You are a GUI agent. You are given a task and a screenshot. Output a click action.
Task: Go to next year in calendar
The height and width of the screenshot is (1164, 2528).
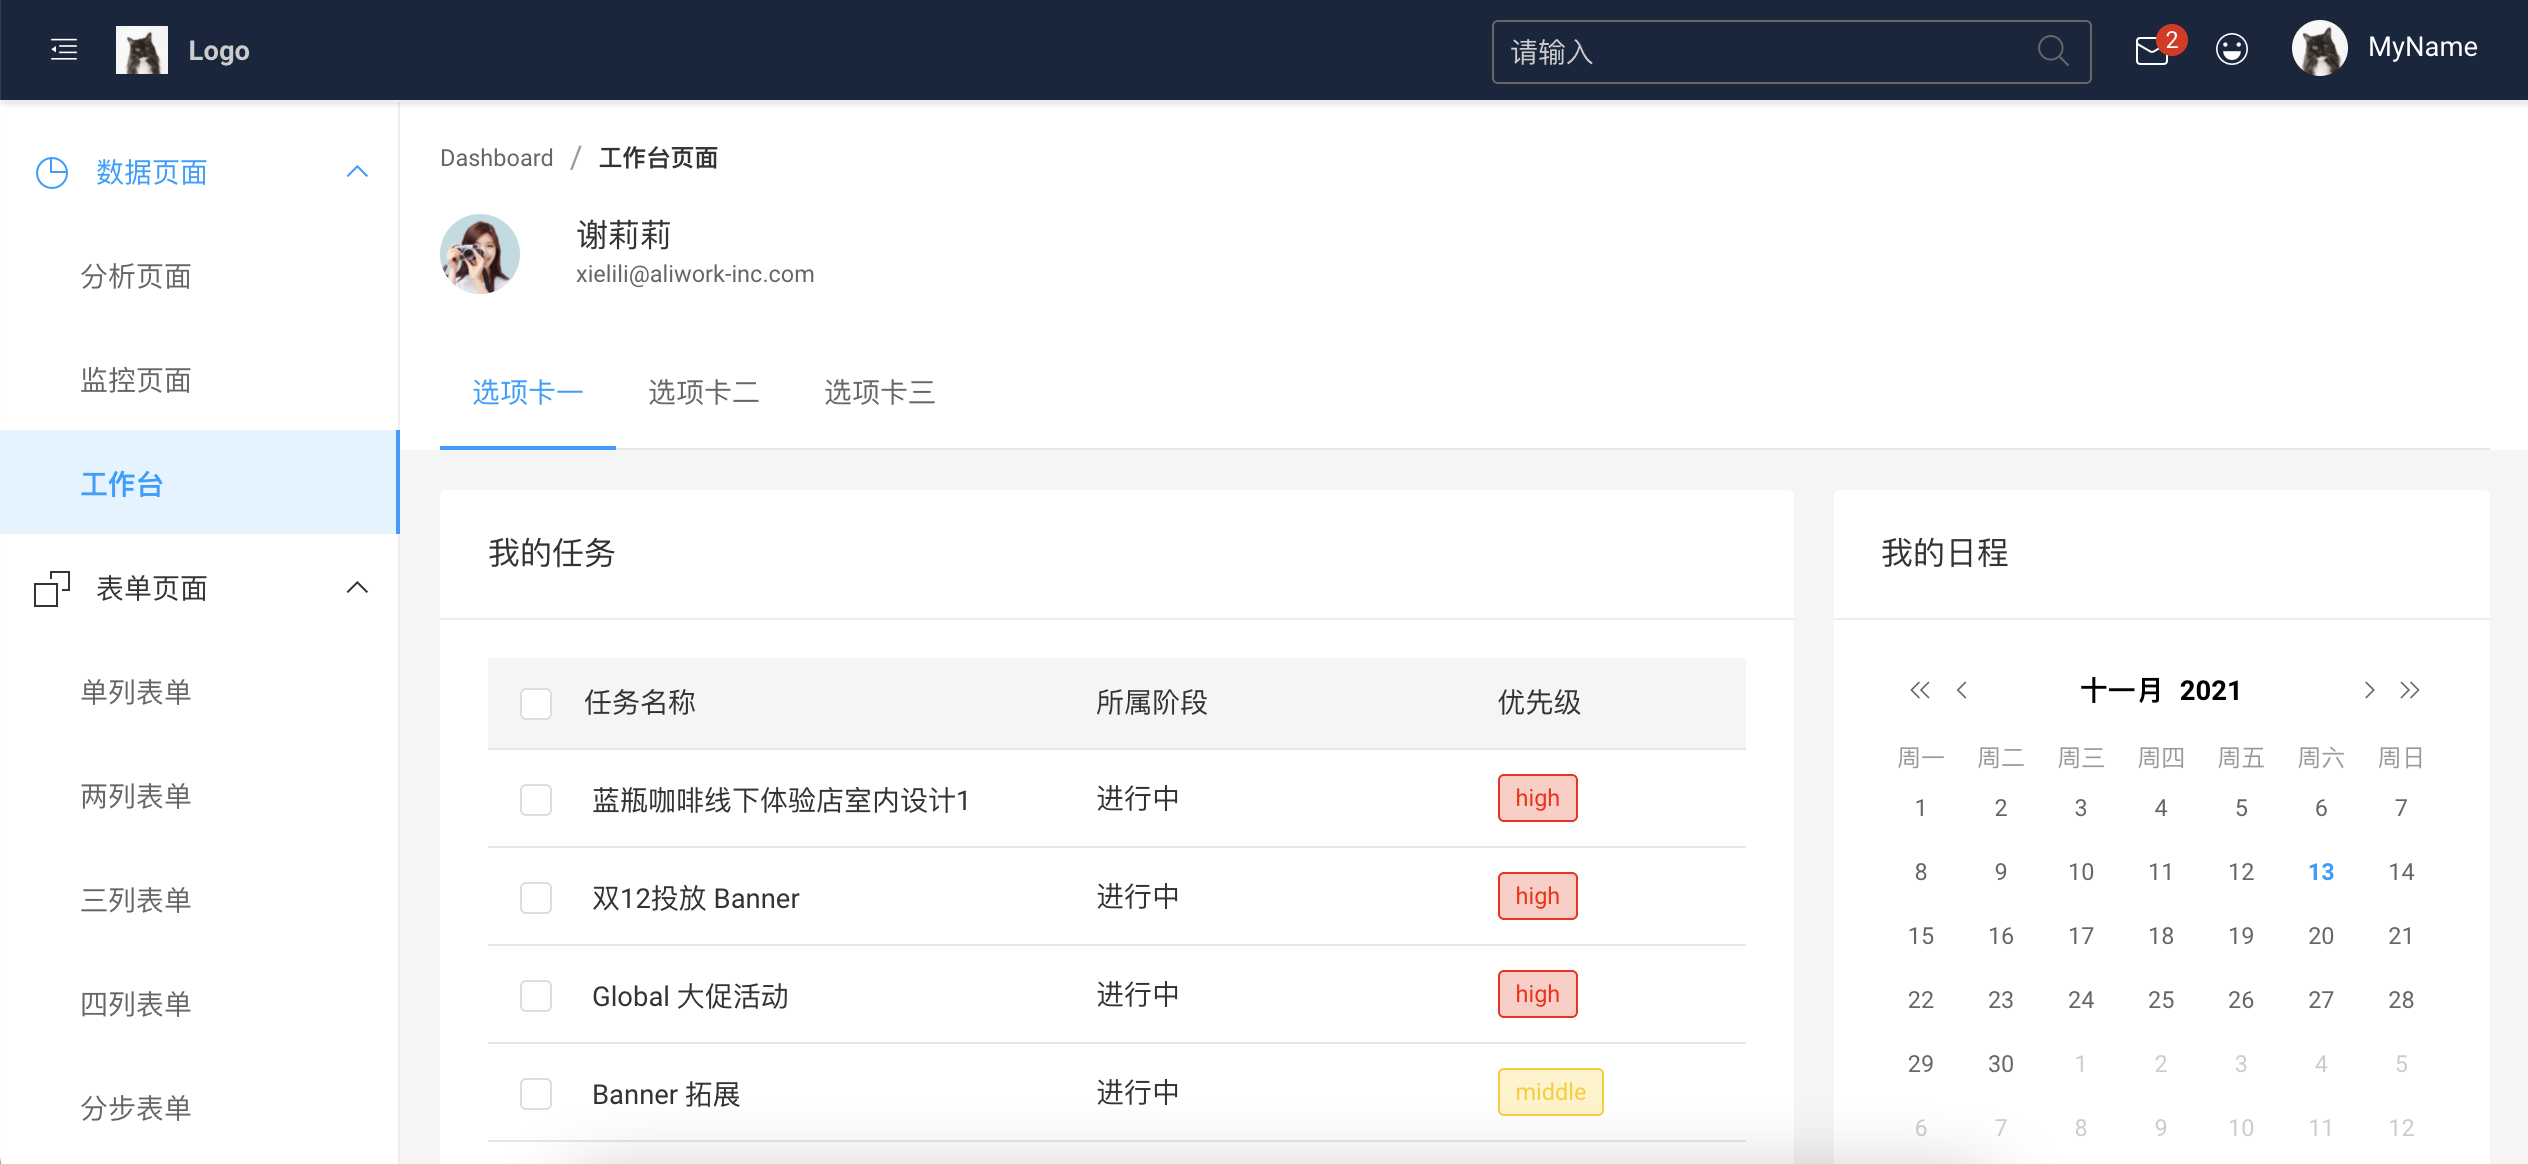(x=2410, y=690)
